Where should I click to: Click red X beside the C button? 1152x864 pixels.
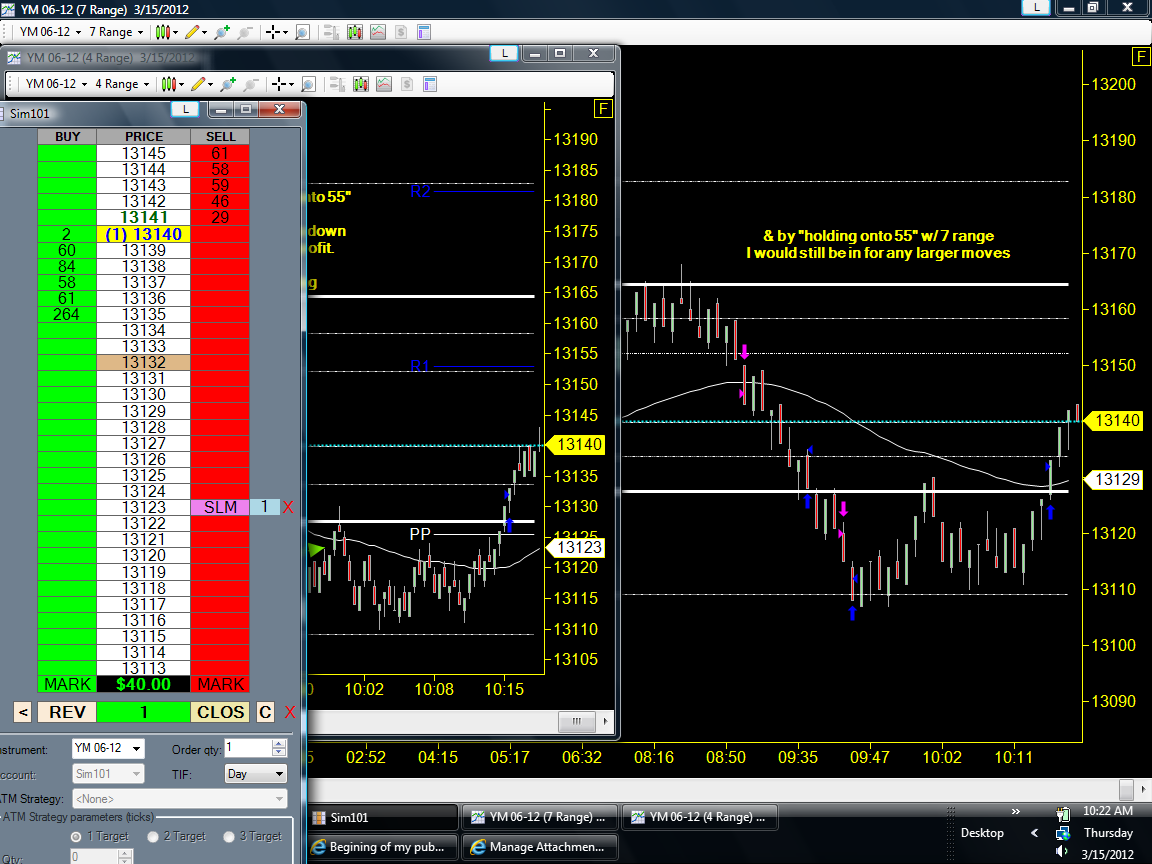(x=289, y=712)
